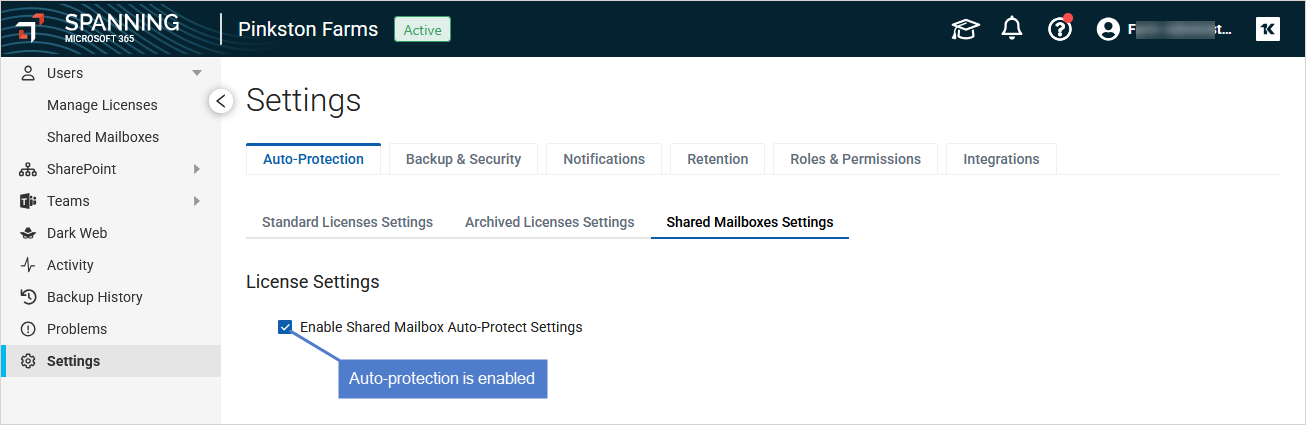
Task: Expand the Teams submenu arrow
Action: pos(197,201)
